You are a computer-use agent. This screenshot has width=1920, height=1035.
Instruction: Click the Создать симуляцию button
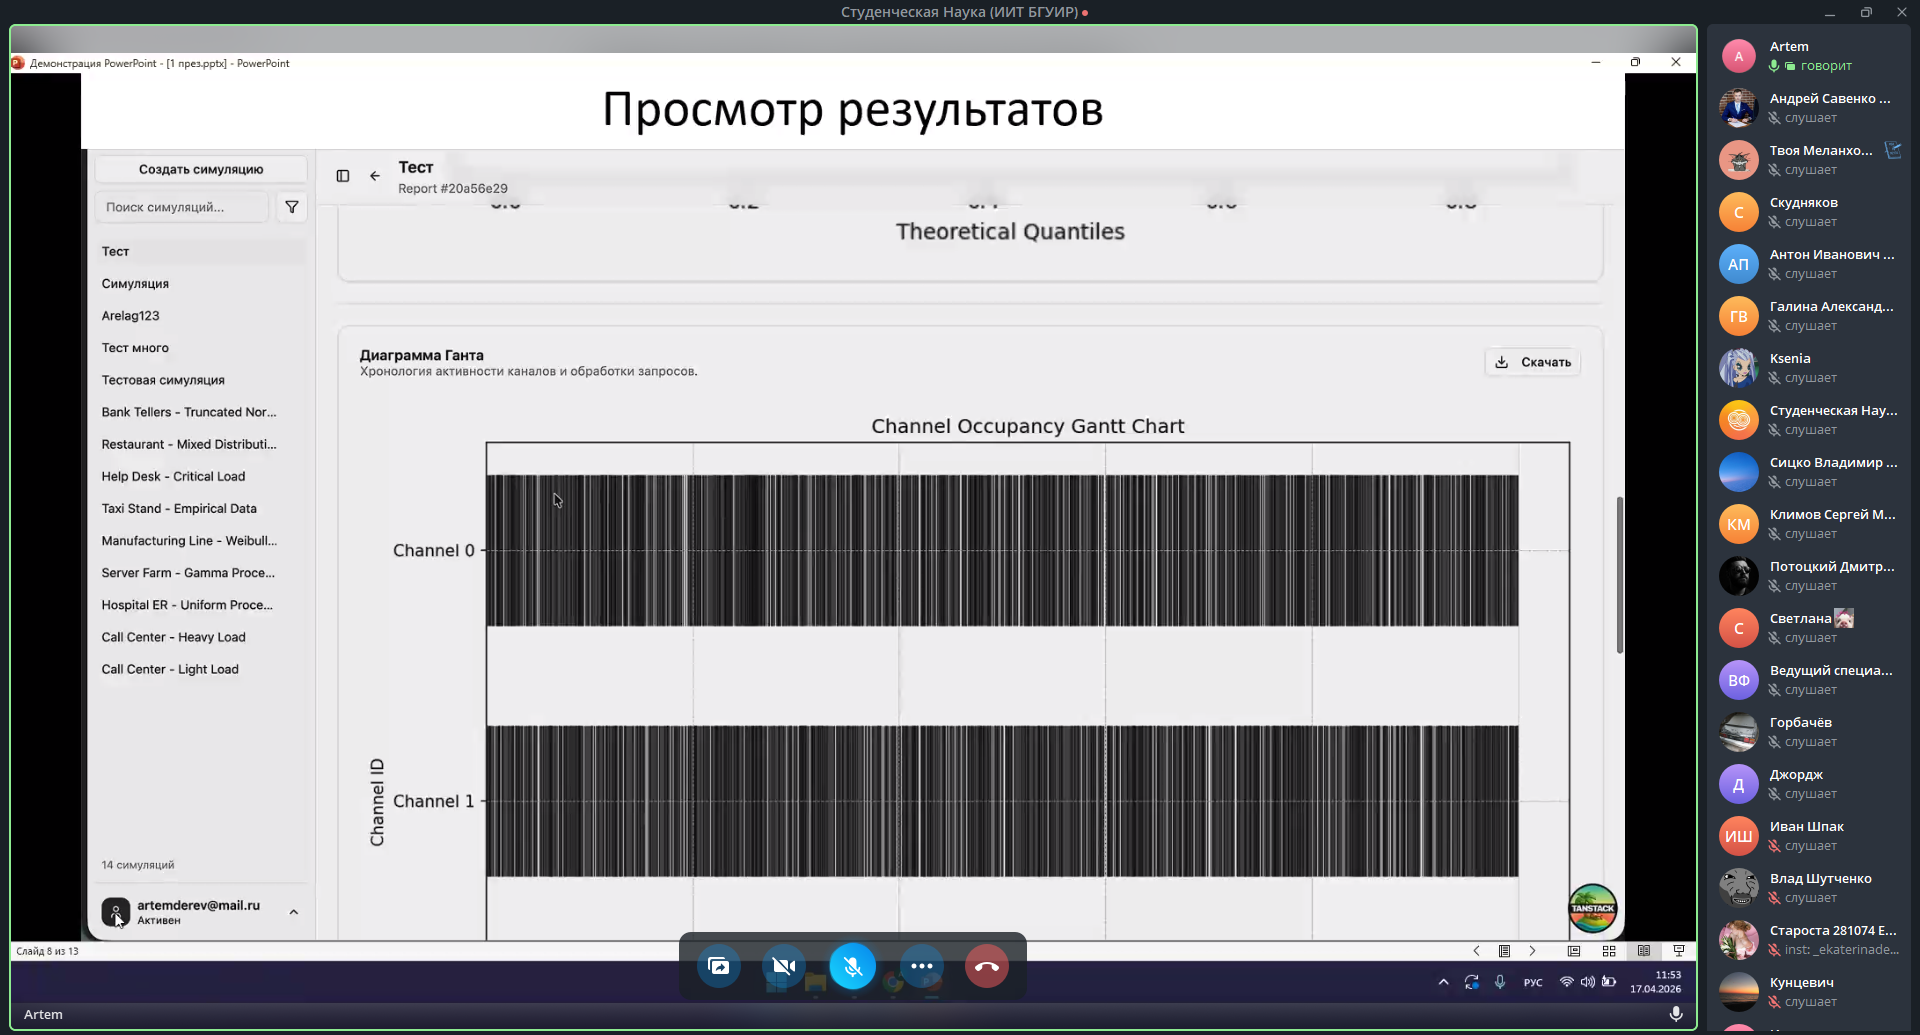201,169
